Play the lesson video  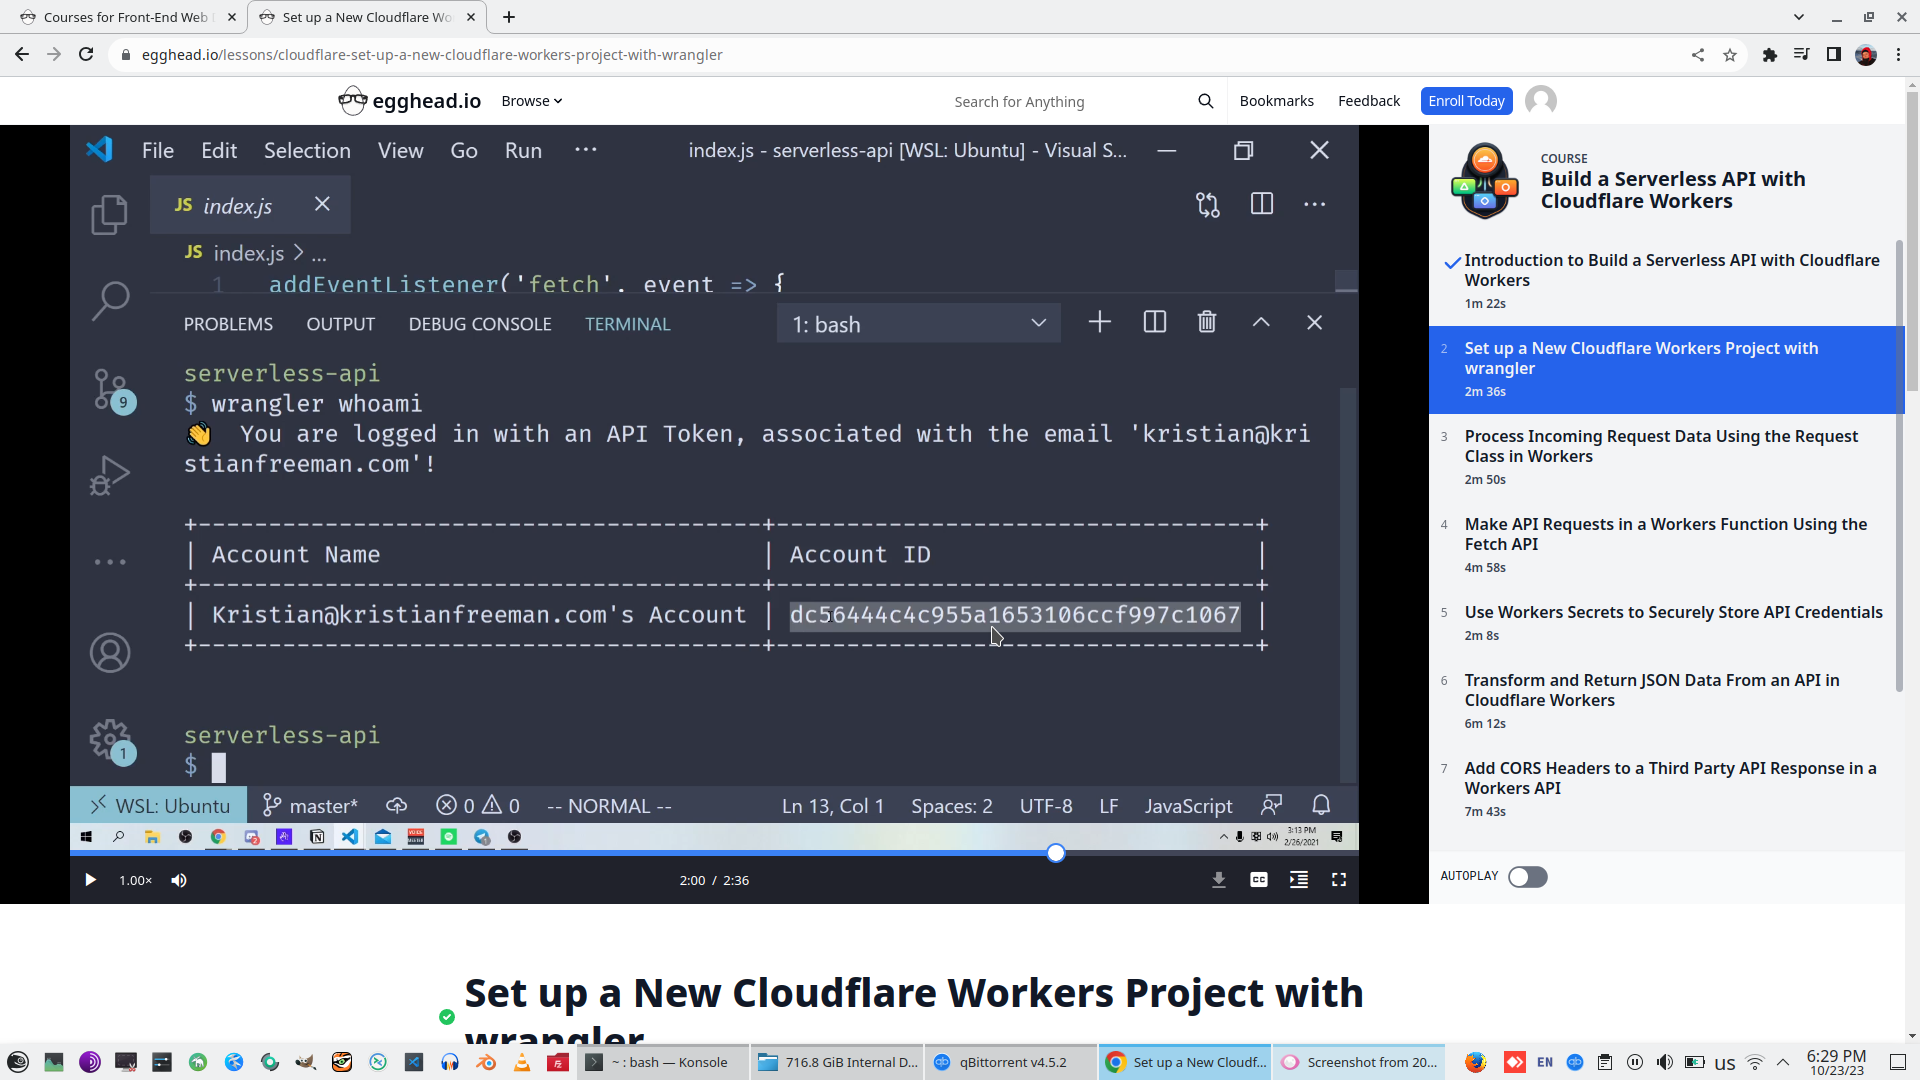click(x=90, y=880)
